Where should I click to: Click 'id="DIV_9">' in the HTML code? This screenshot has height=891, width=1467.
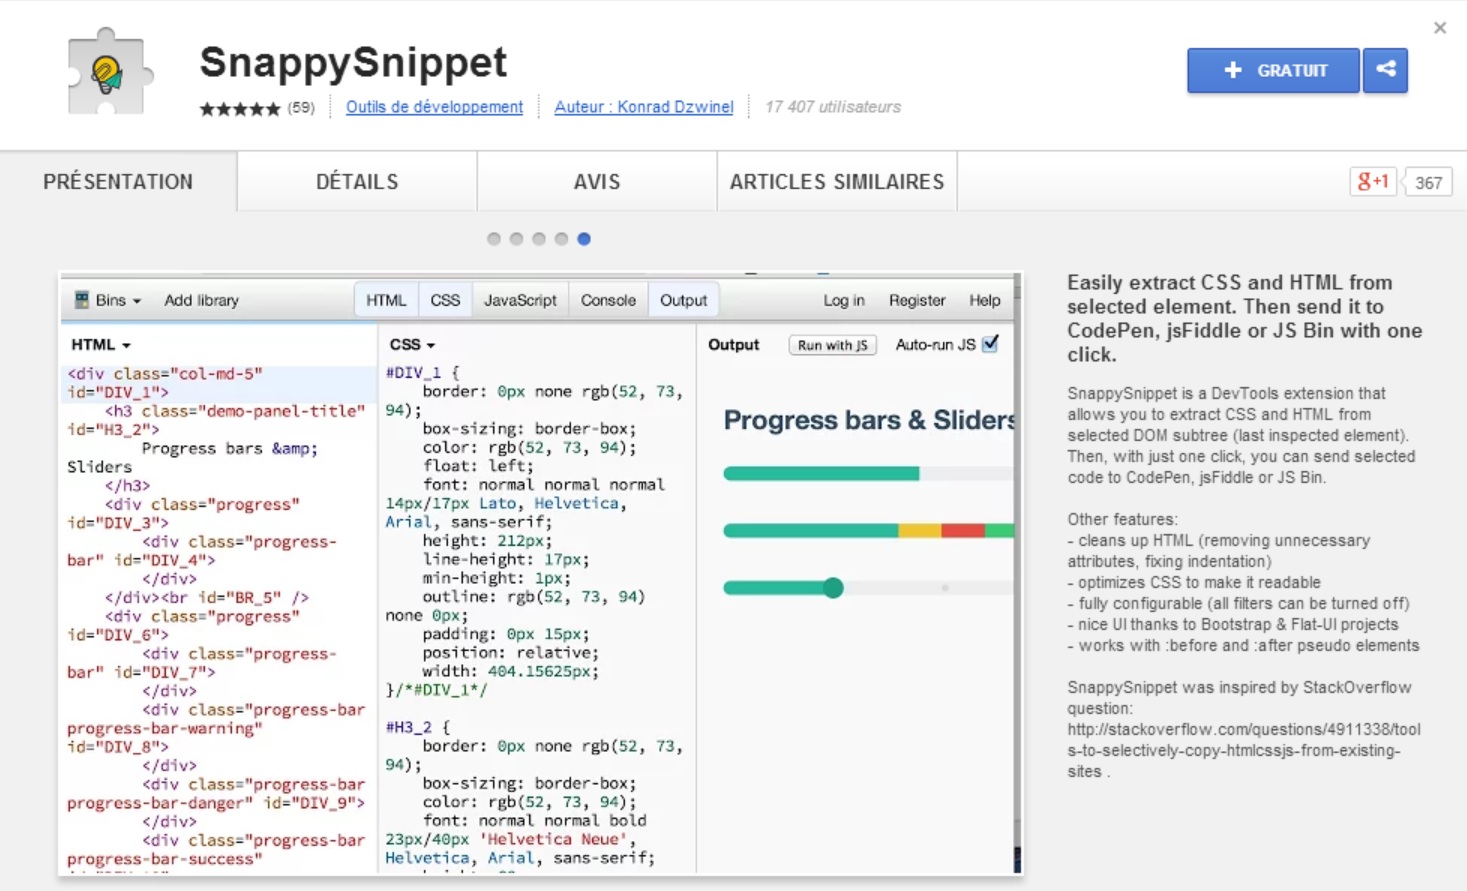pyautogui.click(x=314, y=803)
